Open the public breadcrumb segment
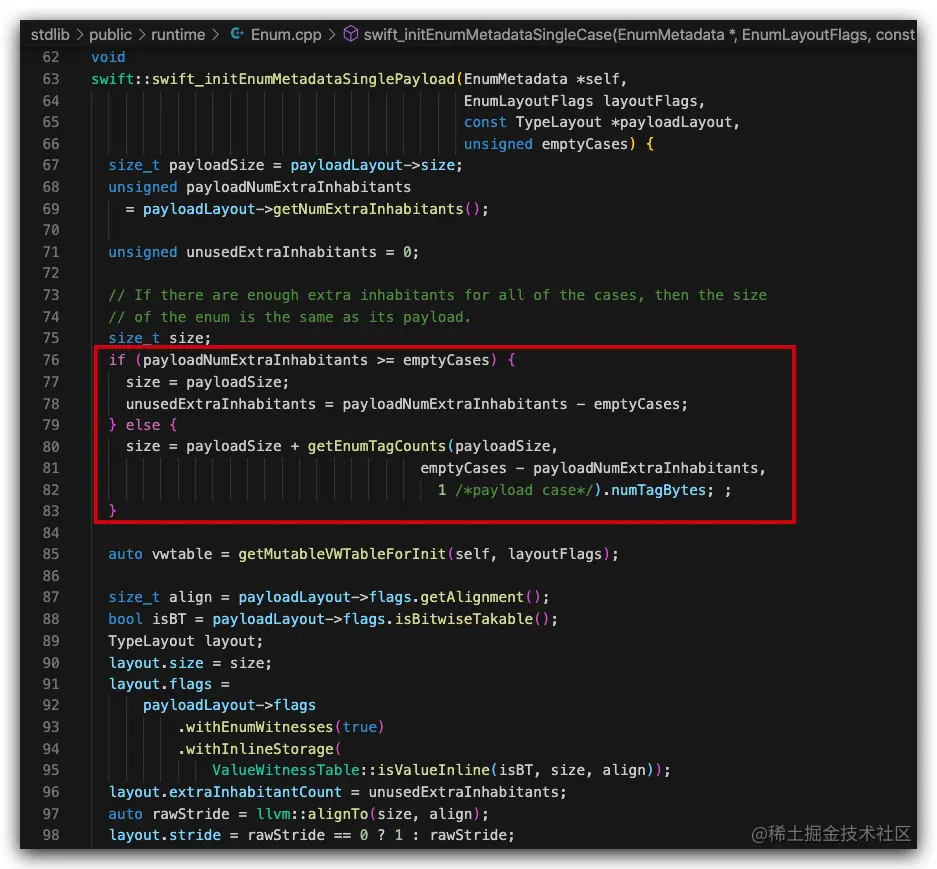This screenshot has height=869, width=937. tap(110, 35)
